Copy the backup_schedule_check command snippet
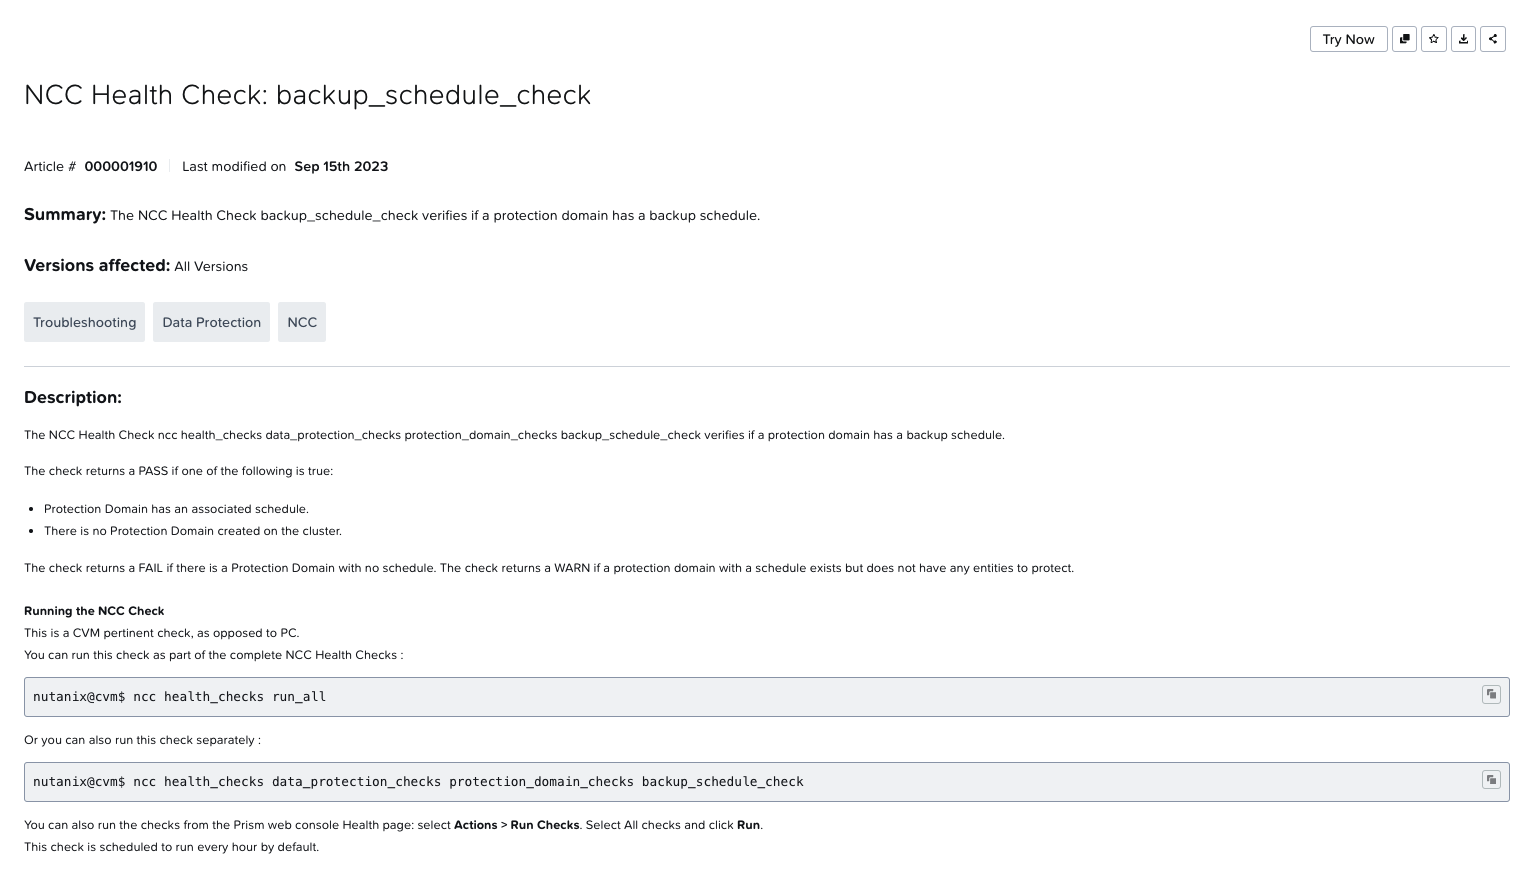This screenshot has height=873, width=1533. coord(1491,779)
